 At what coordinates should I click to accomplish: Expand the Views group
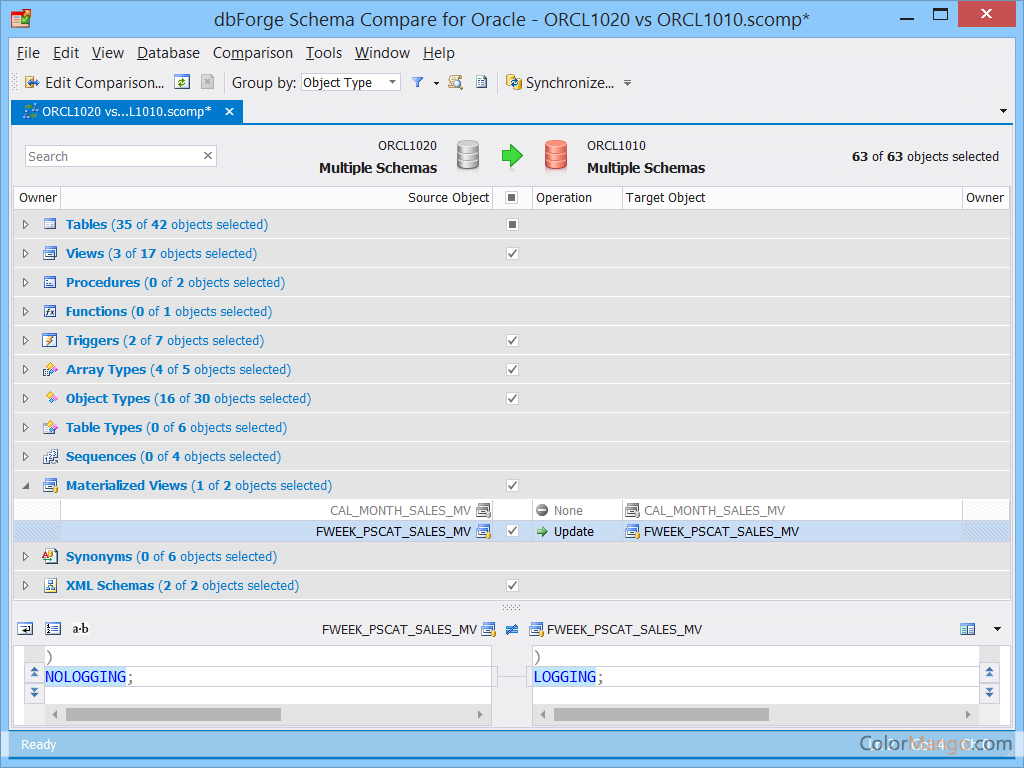pyautogui.click(x=25, y=253)
